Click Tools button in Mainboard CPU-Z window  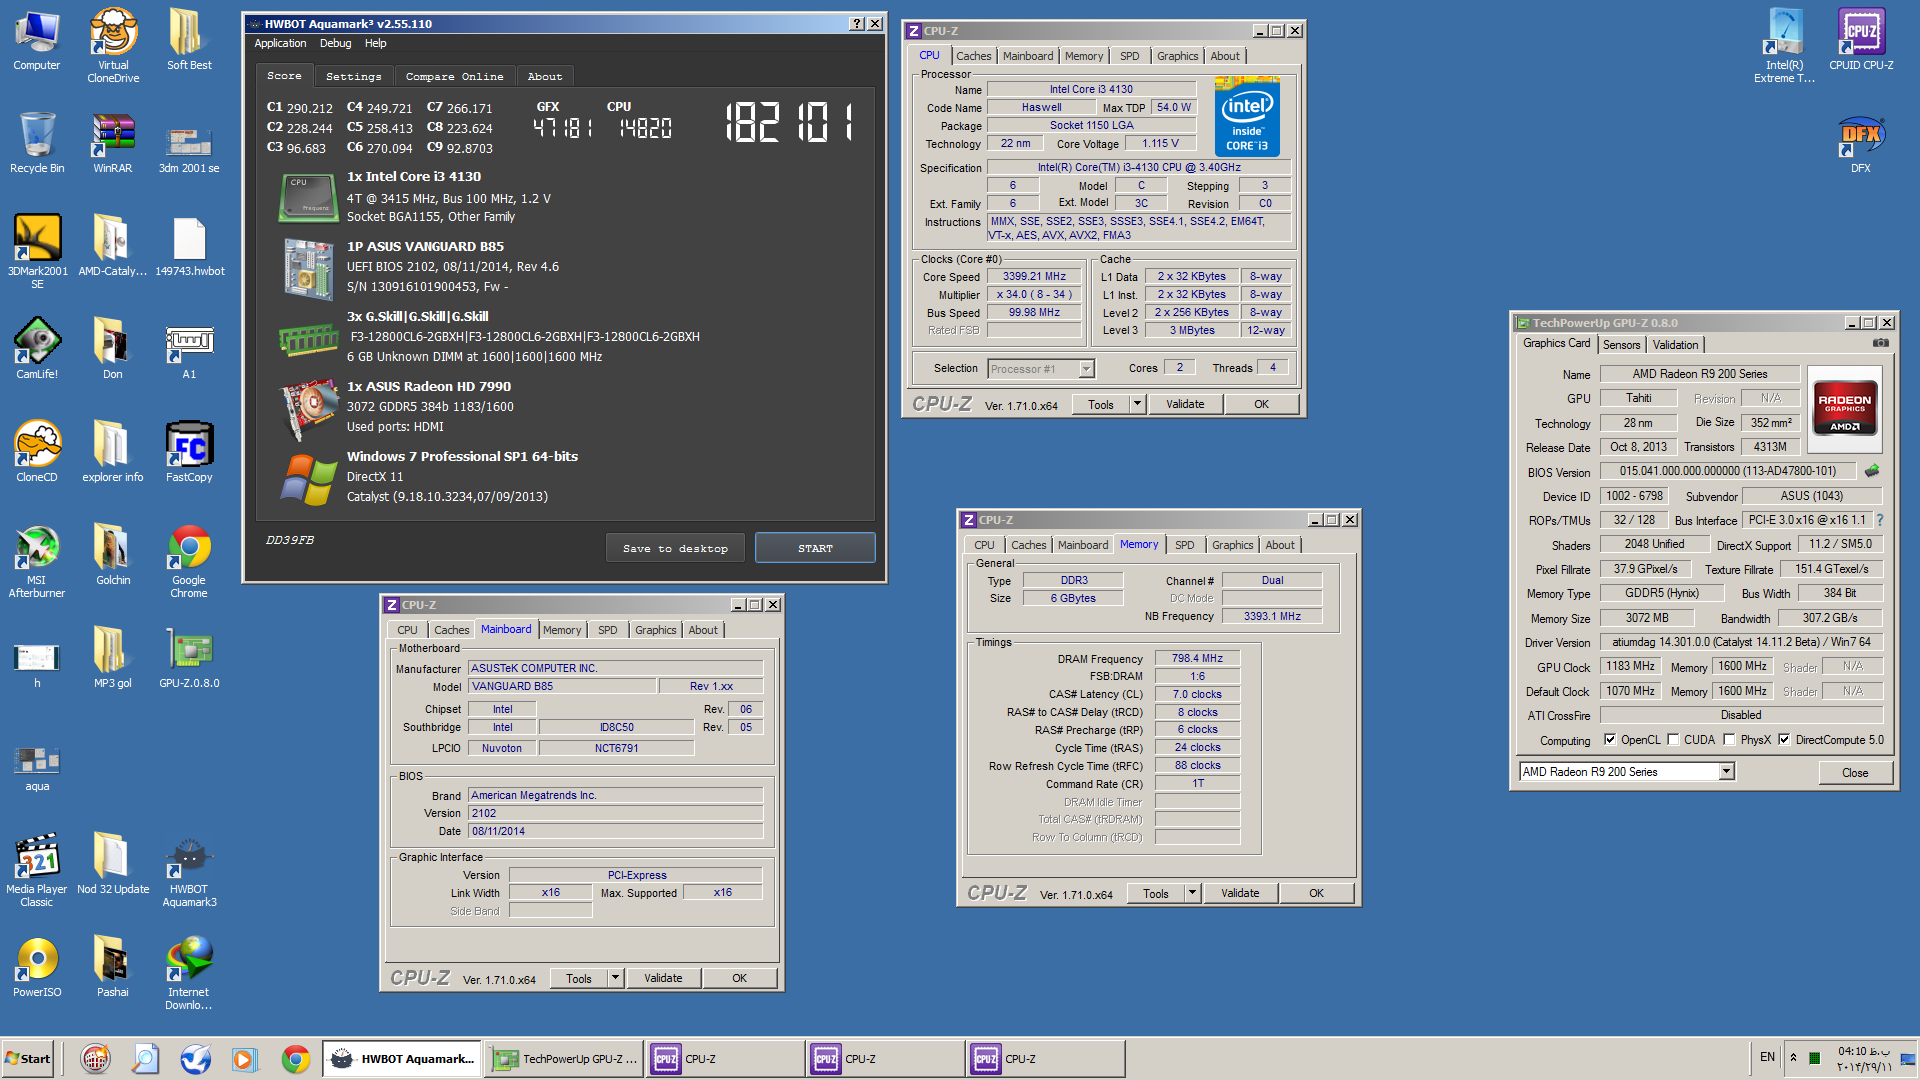point(579,978)
